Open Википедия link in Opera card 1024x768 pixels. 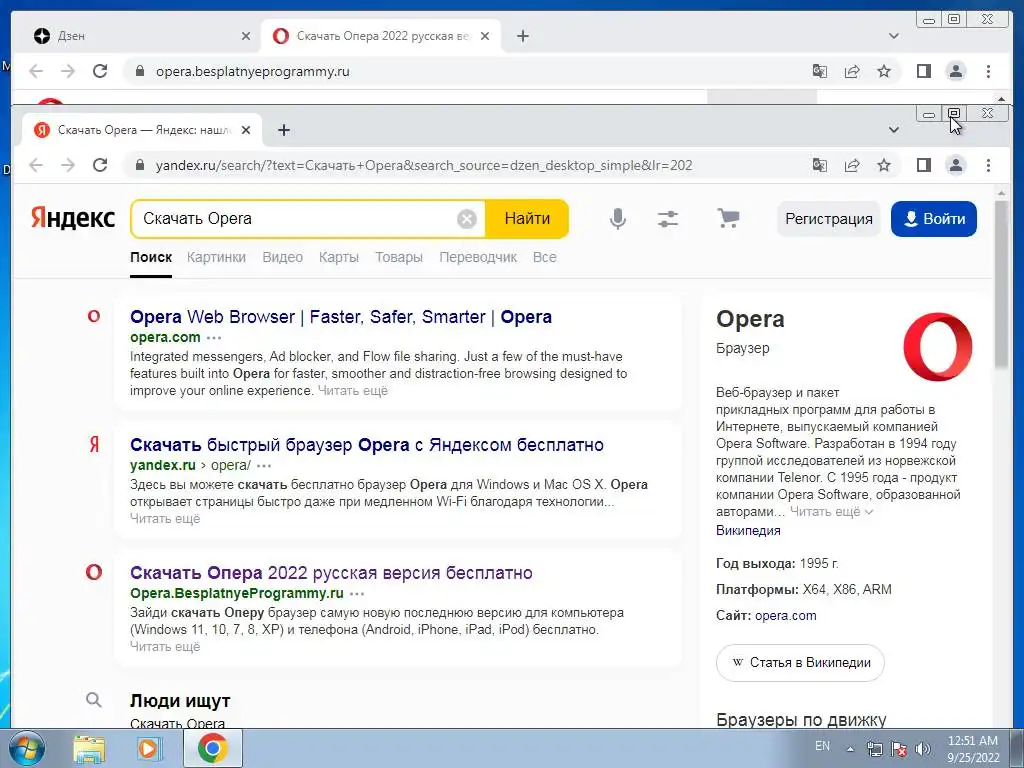click(x=748, y=530)
